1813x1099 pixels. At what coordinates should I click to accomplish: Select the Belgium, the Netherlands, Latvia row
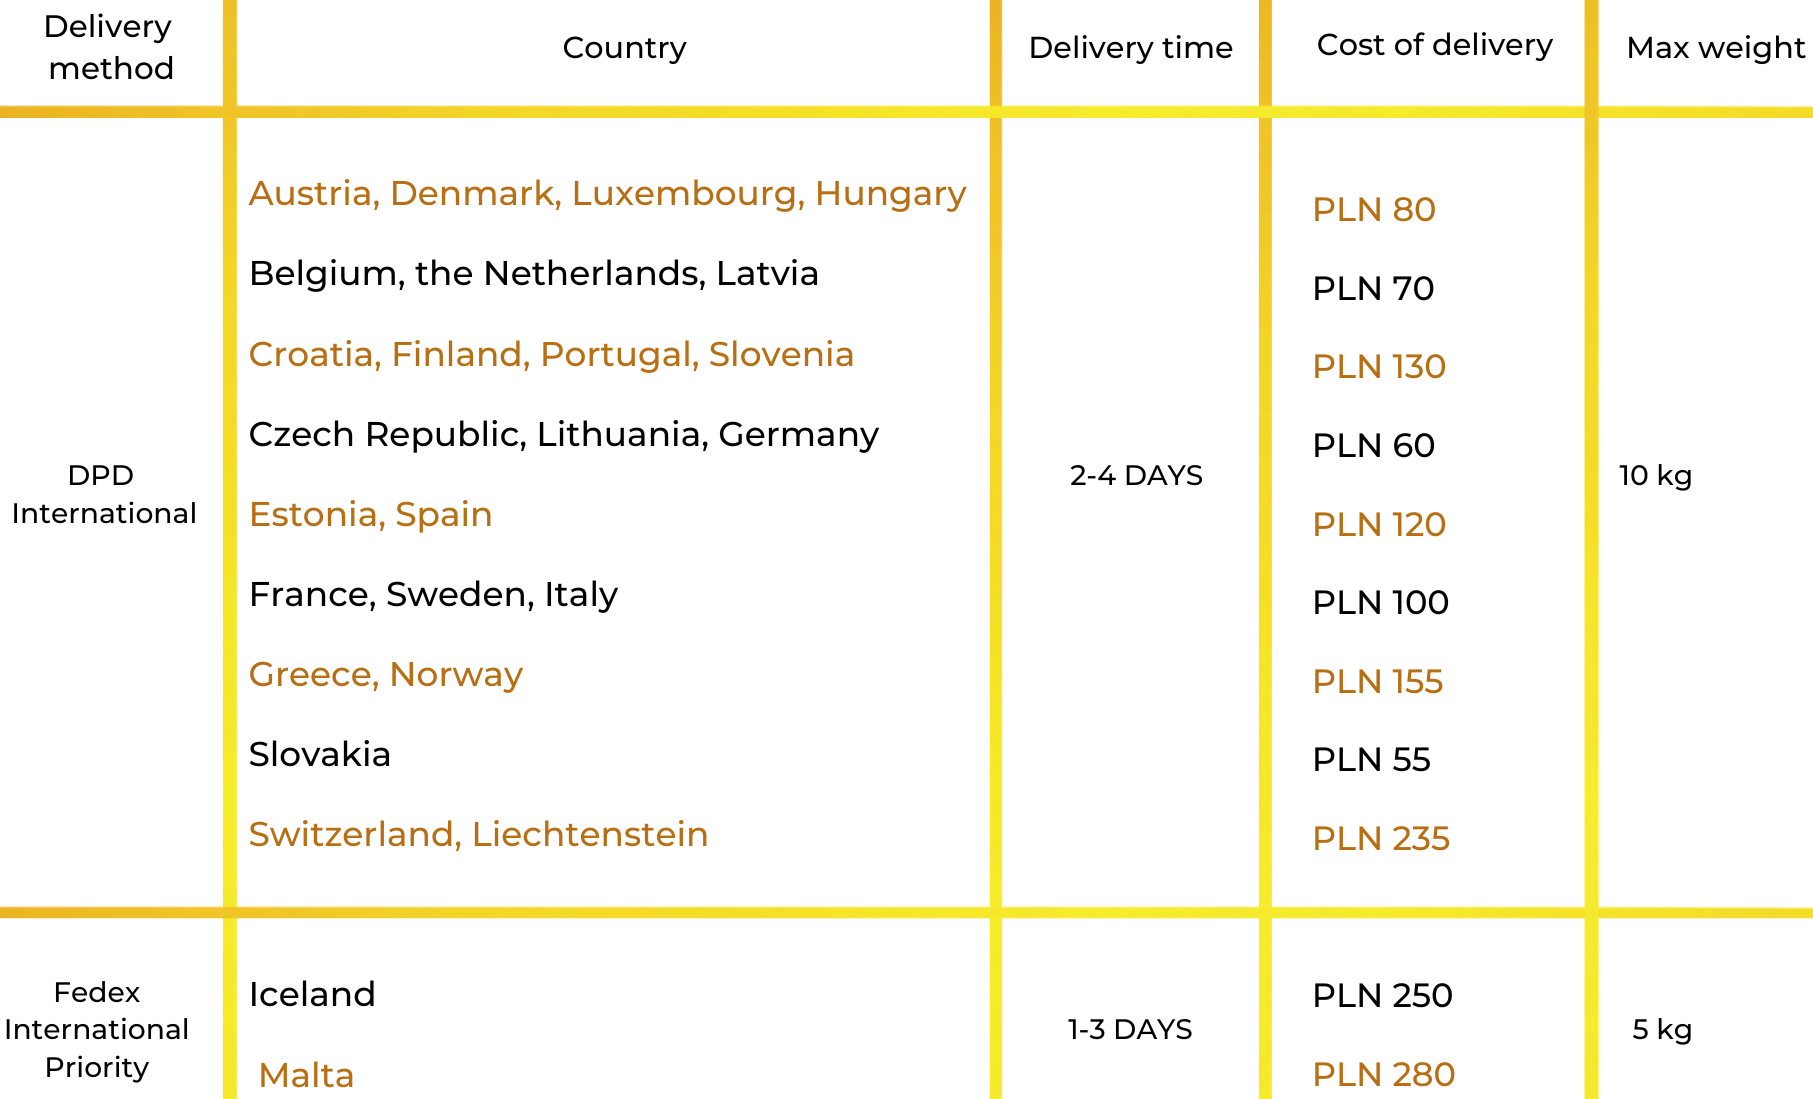coord(533,273)
